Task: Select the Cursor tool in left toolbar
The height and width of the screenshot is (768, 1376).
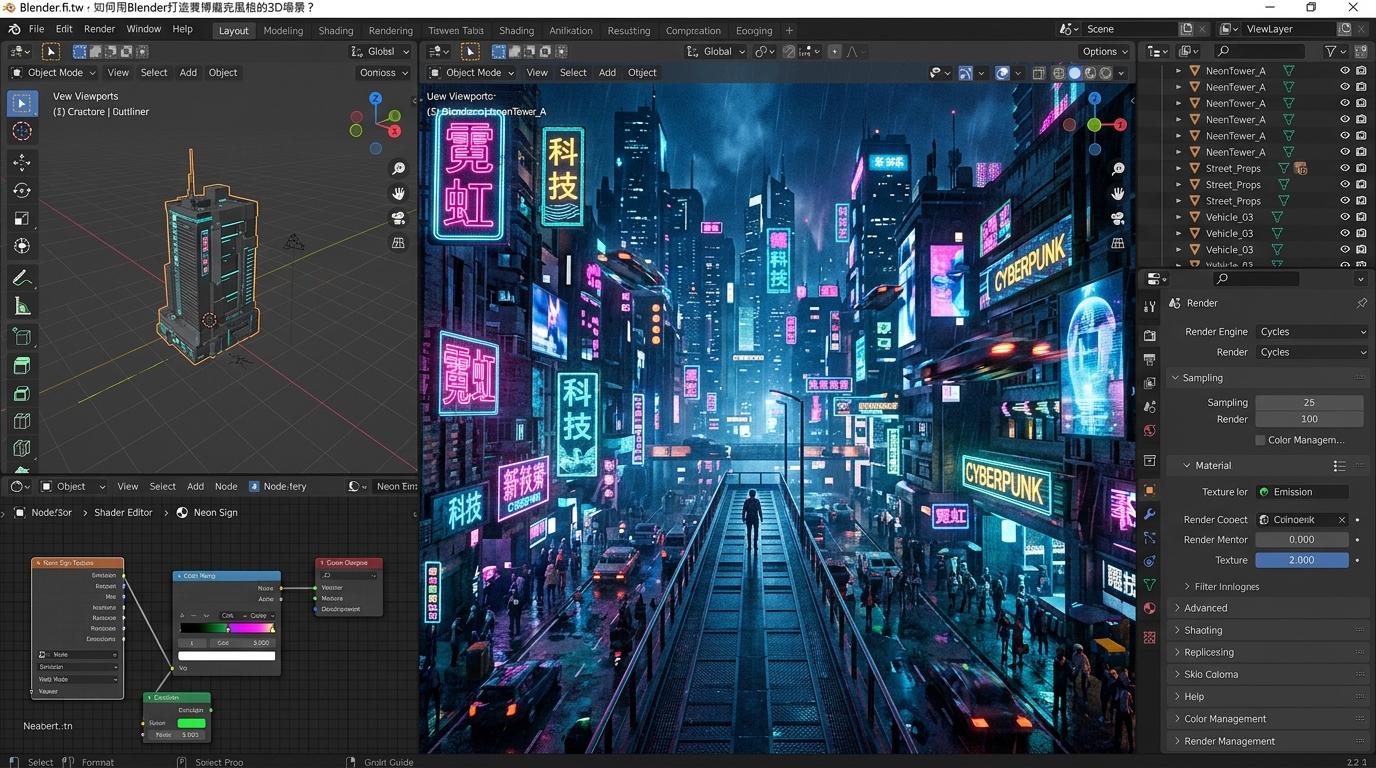Action: tap(22, 132)
